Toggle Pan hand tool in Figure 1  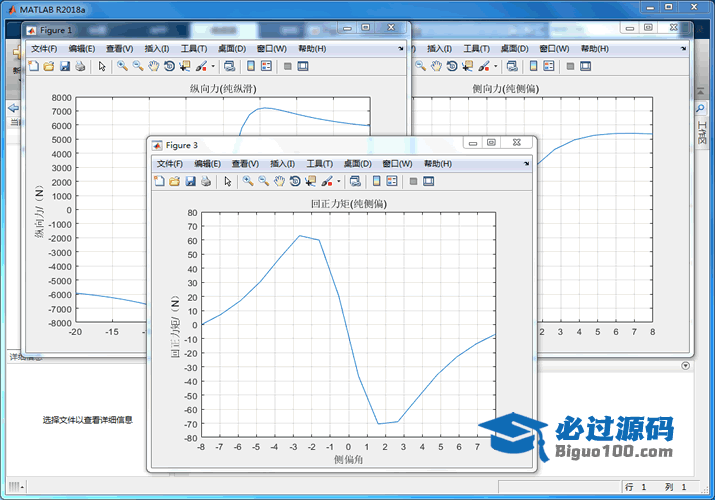pos(154,66)
